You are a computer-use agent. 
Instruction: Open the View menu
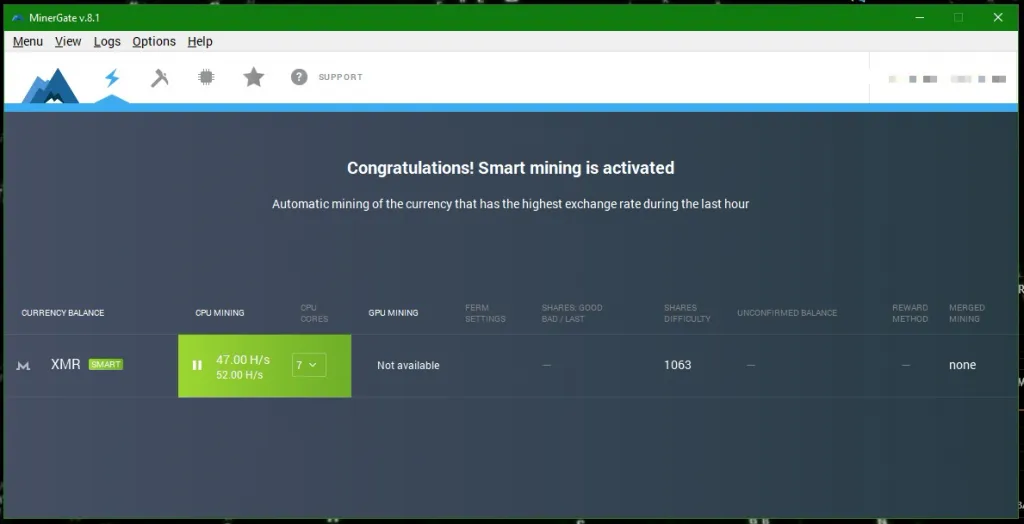[x=68, y=41]
